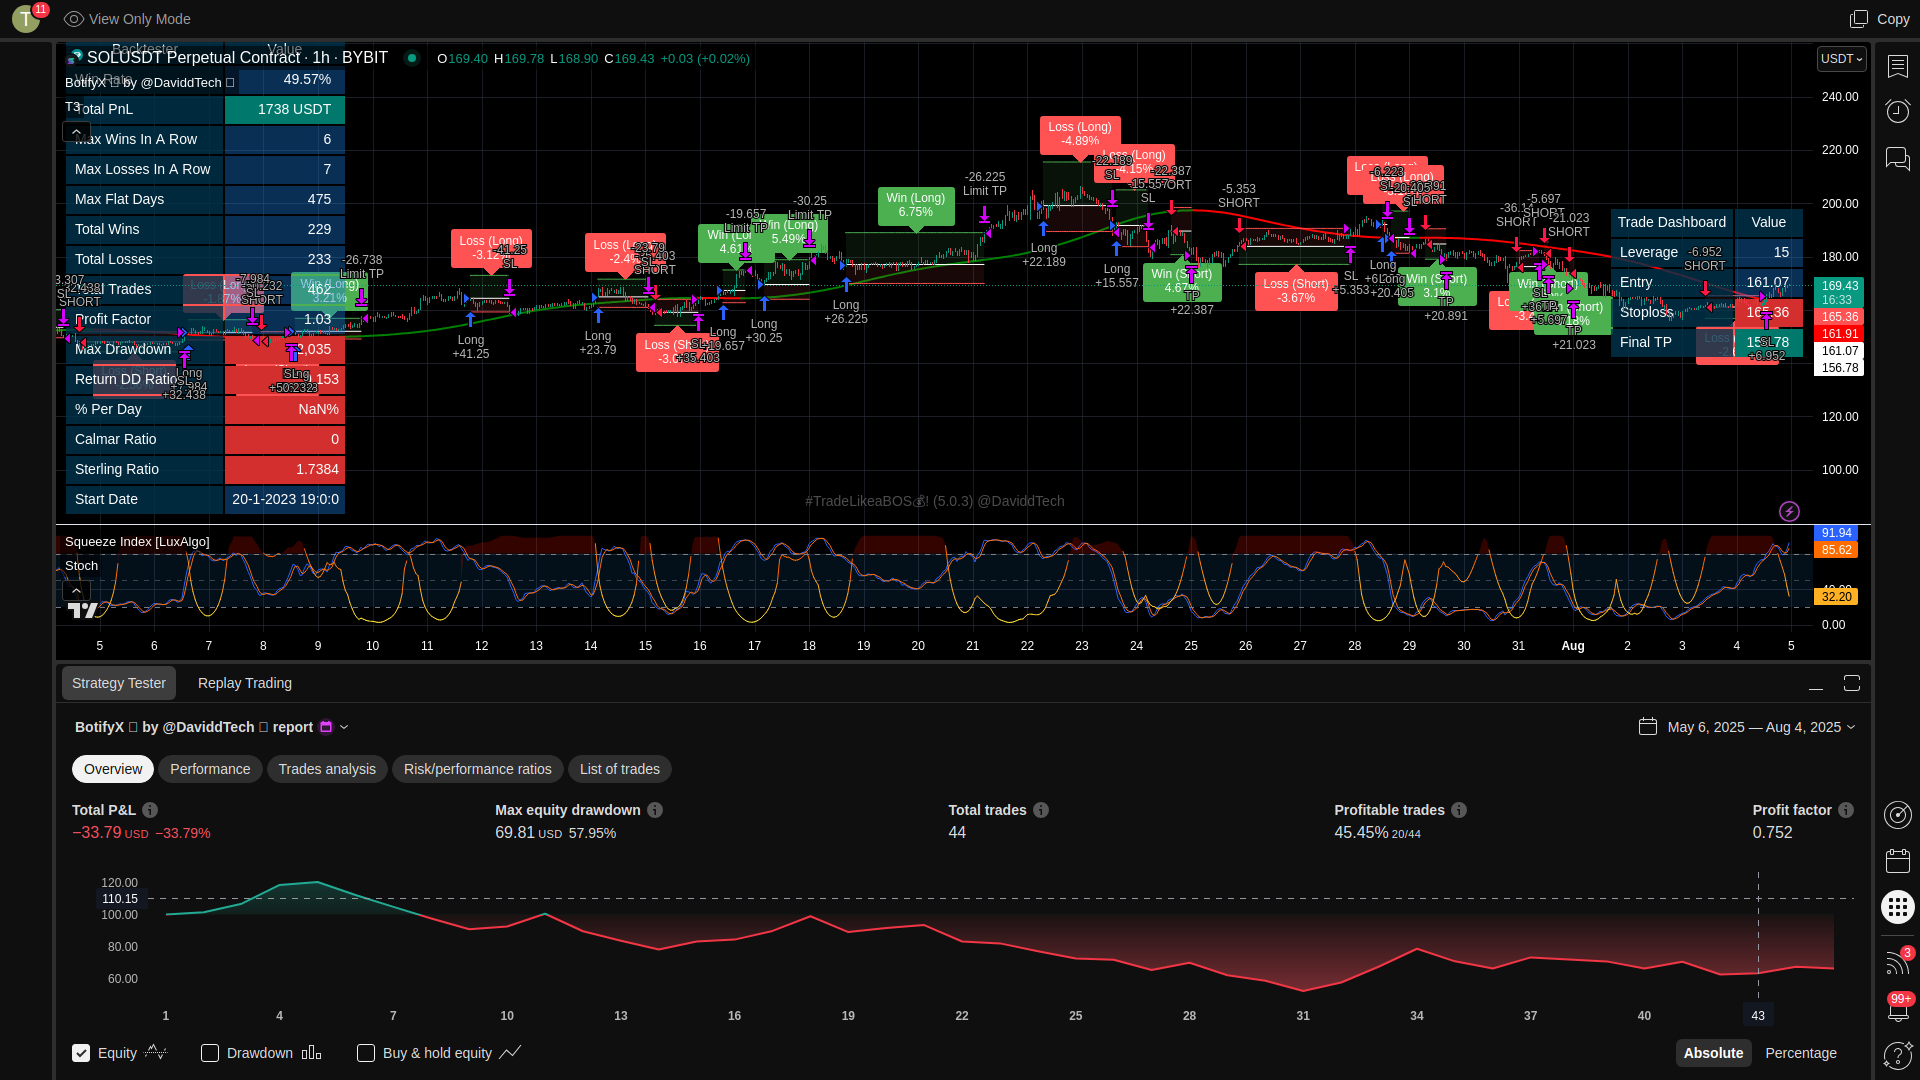Click the Leverage value 15 in Trade Dashboard
This screenshot has height=1080, width=1920.
(1769, 252)
